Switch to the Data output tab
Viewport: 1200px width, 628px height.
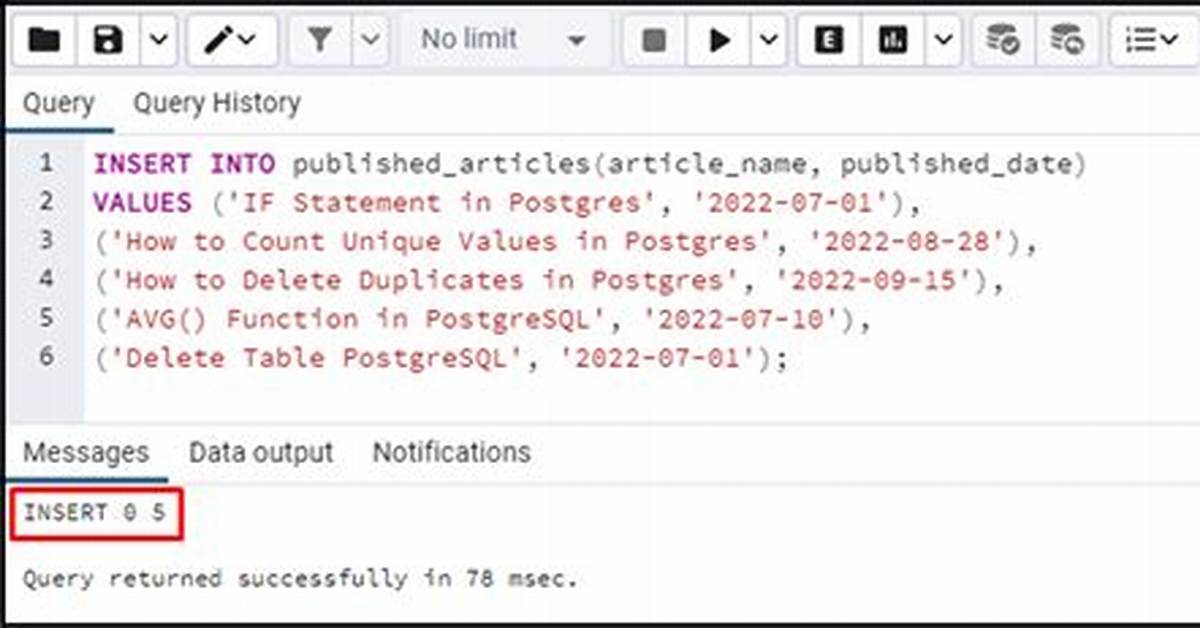pos(261,452)
